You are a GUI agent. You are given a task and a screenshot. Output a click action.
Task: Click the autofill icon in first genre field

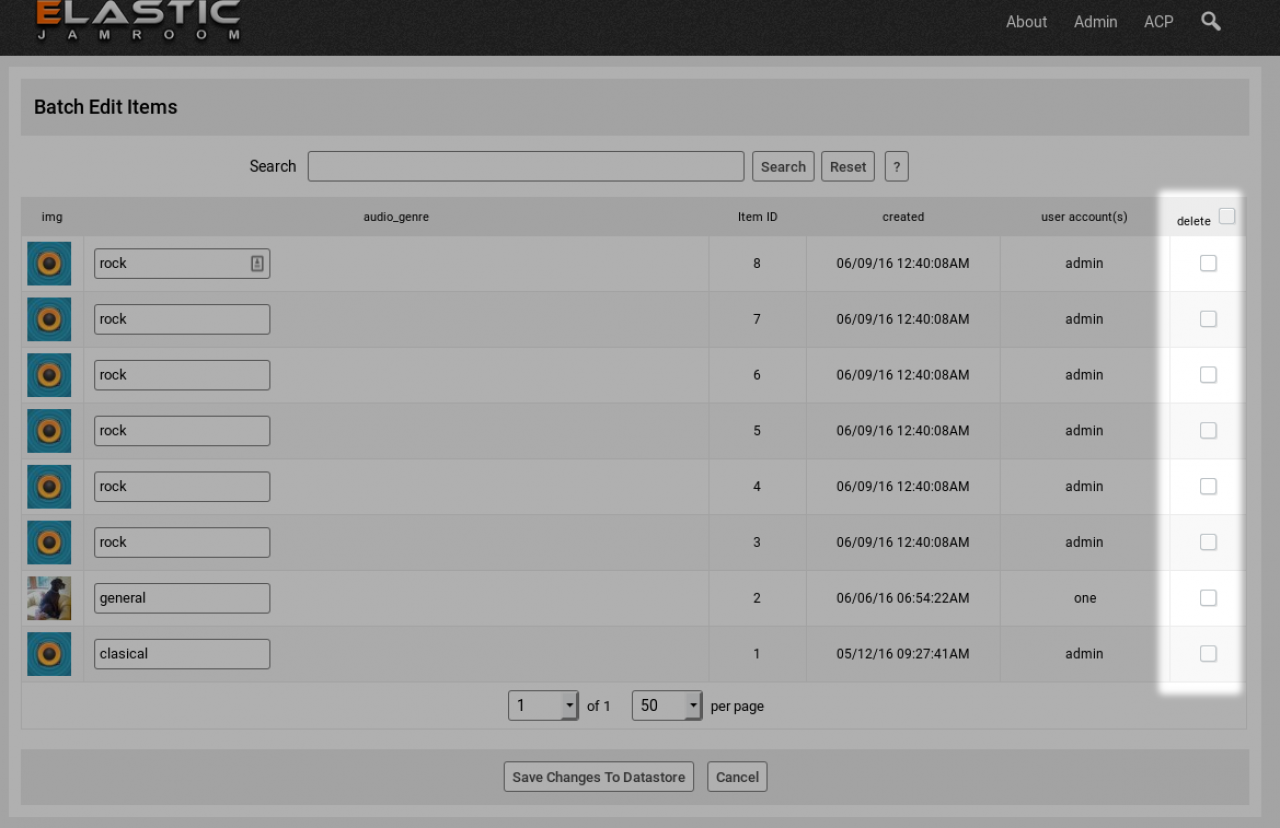257,264
